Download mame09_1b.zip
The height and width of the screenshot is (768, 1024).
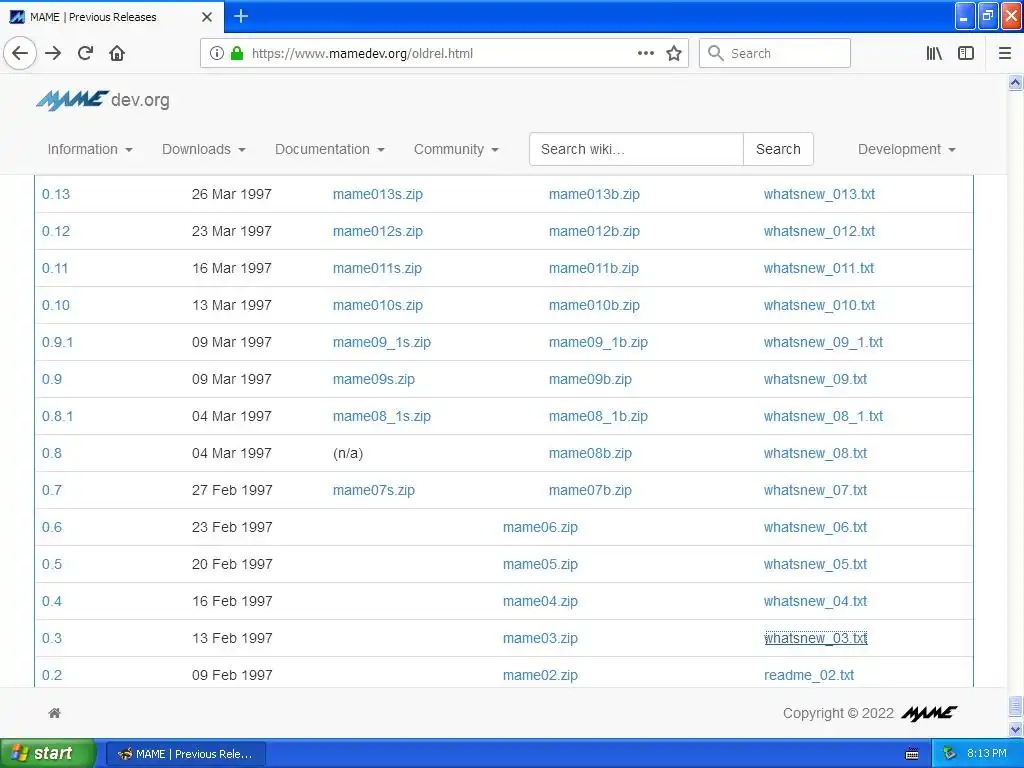click(x=598, y=342)
